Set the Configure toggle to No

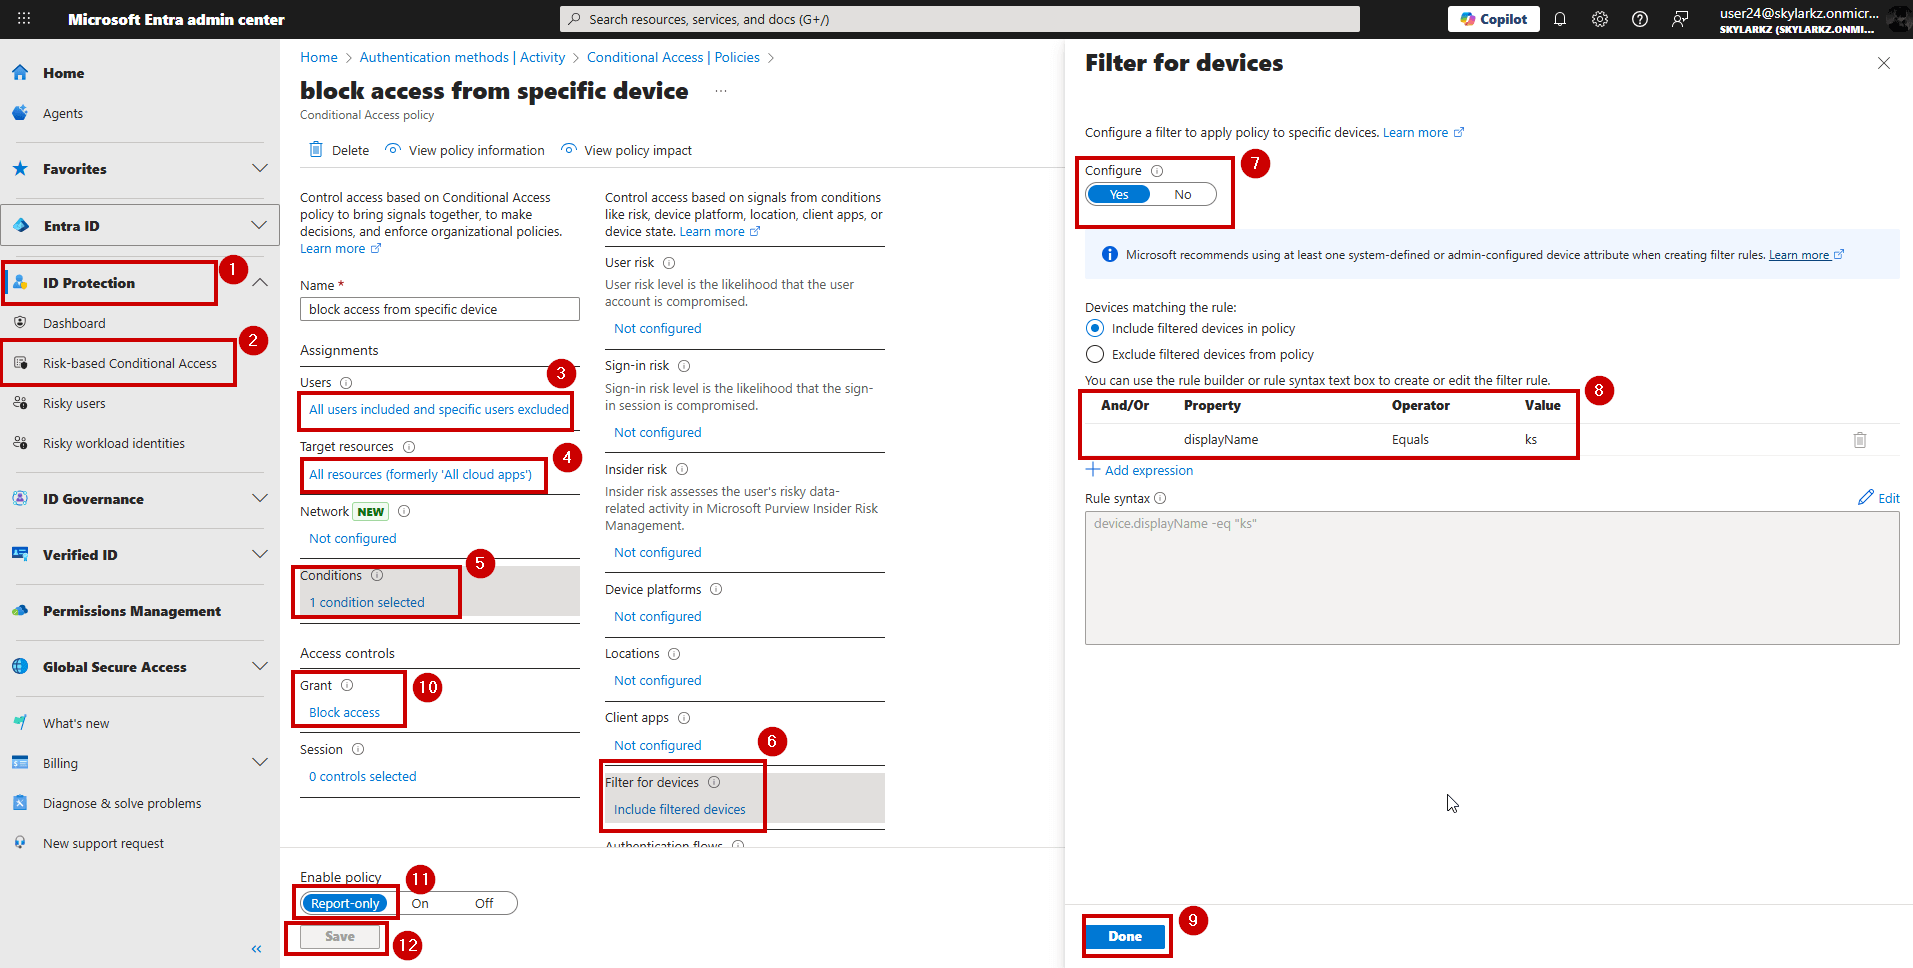(1183, 194)
